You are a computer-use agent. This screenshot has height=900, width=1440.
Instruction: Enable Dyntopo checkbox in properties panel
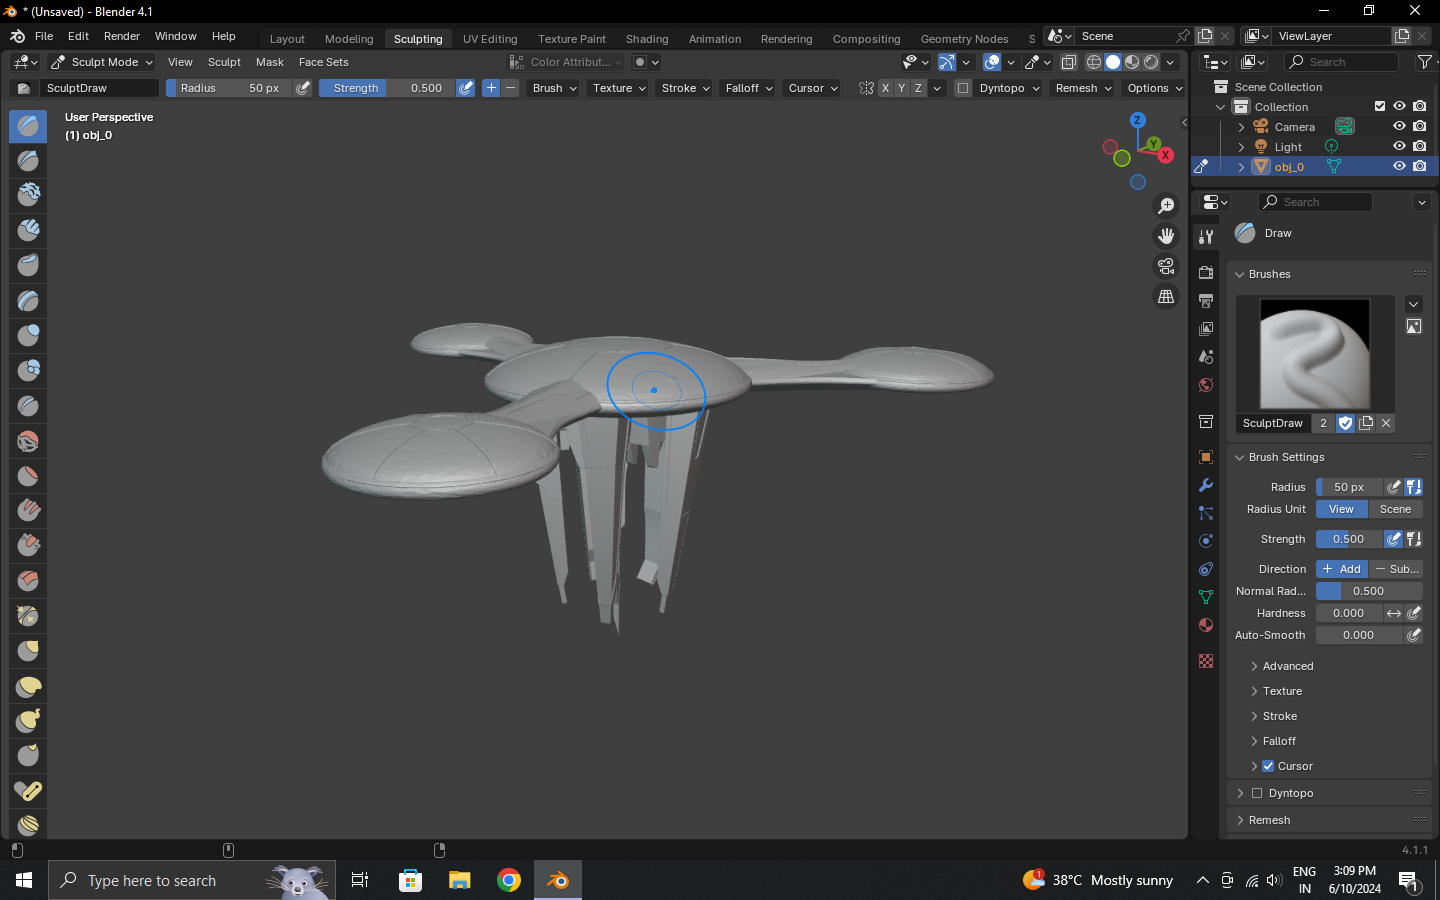1257,793
